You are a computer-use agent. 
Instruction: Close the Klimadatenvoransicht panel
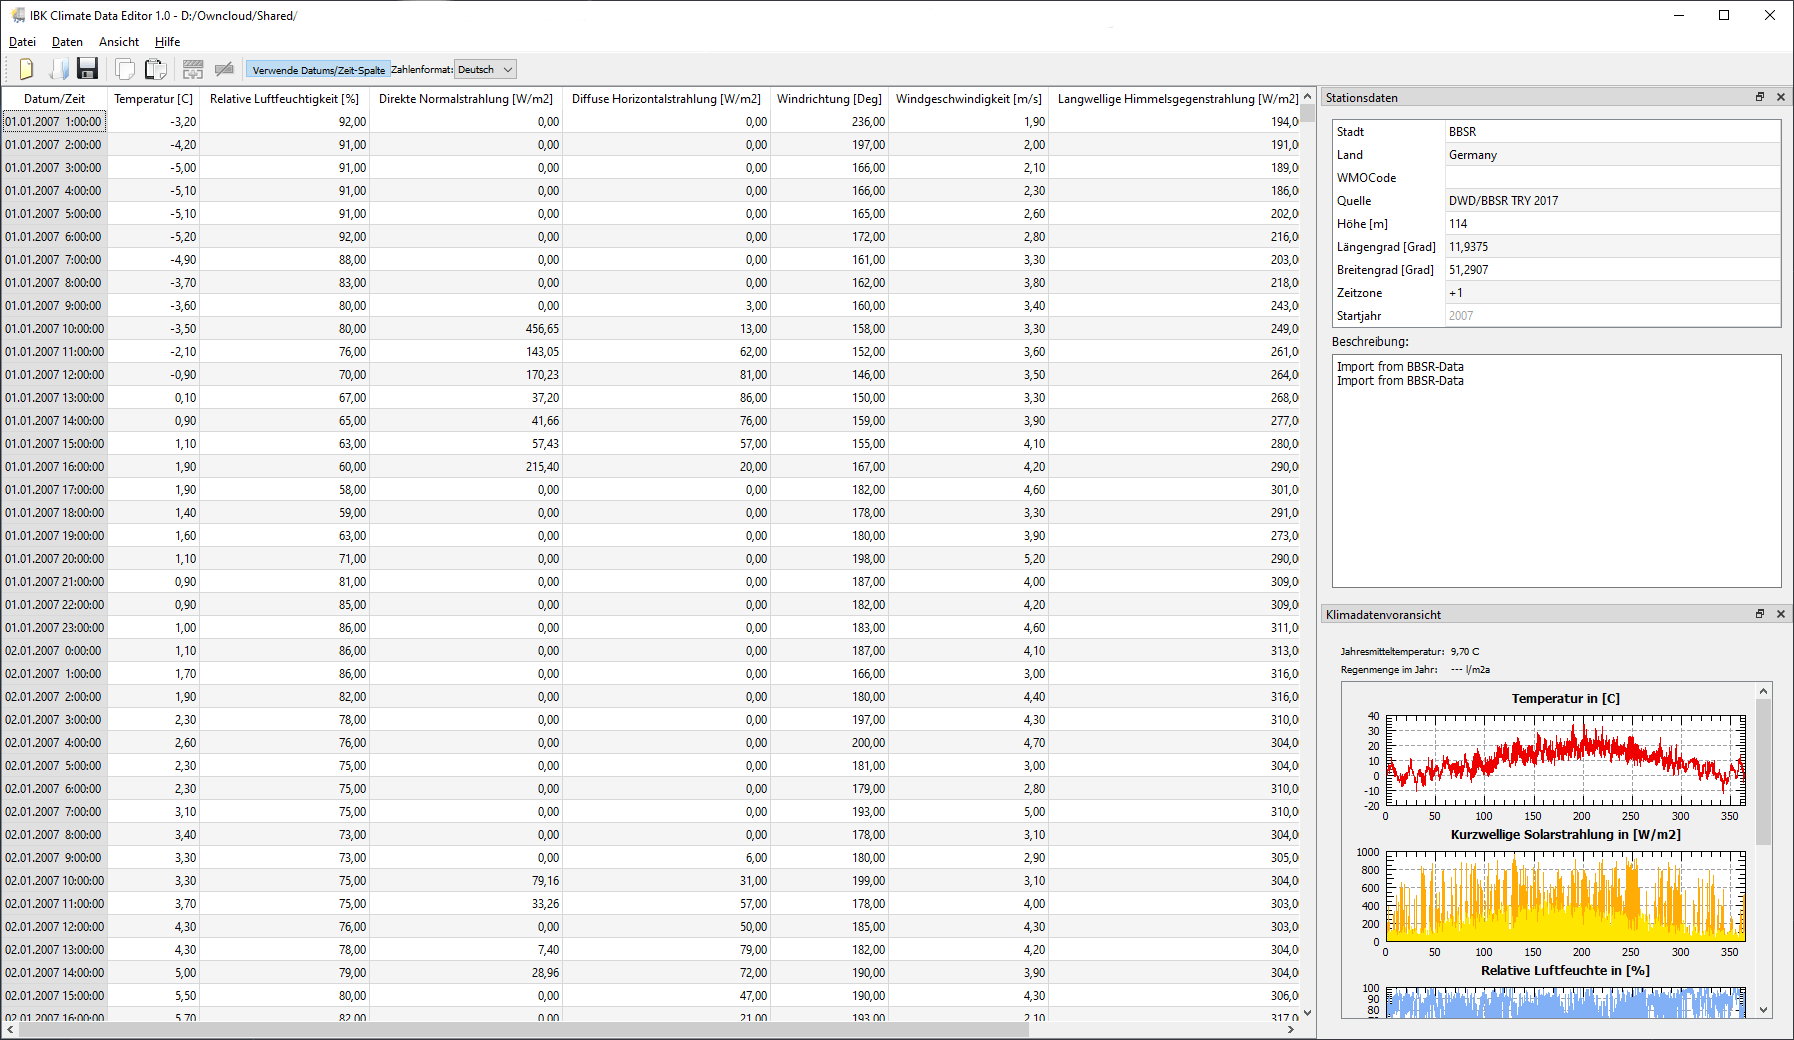coord(1781,614)
